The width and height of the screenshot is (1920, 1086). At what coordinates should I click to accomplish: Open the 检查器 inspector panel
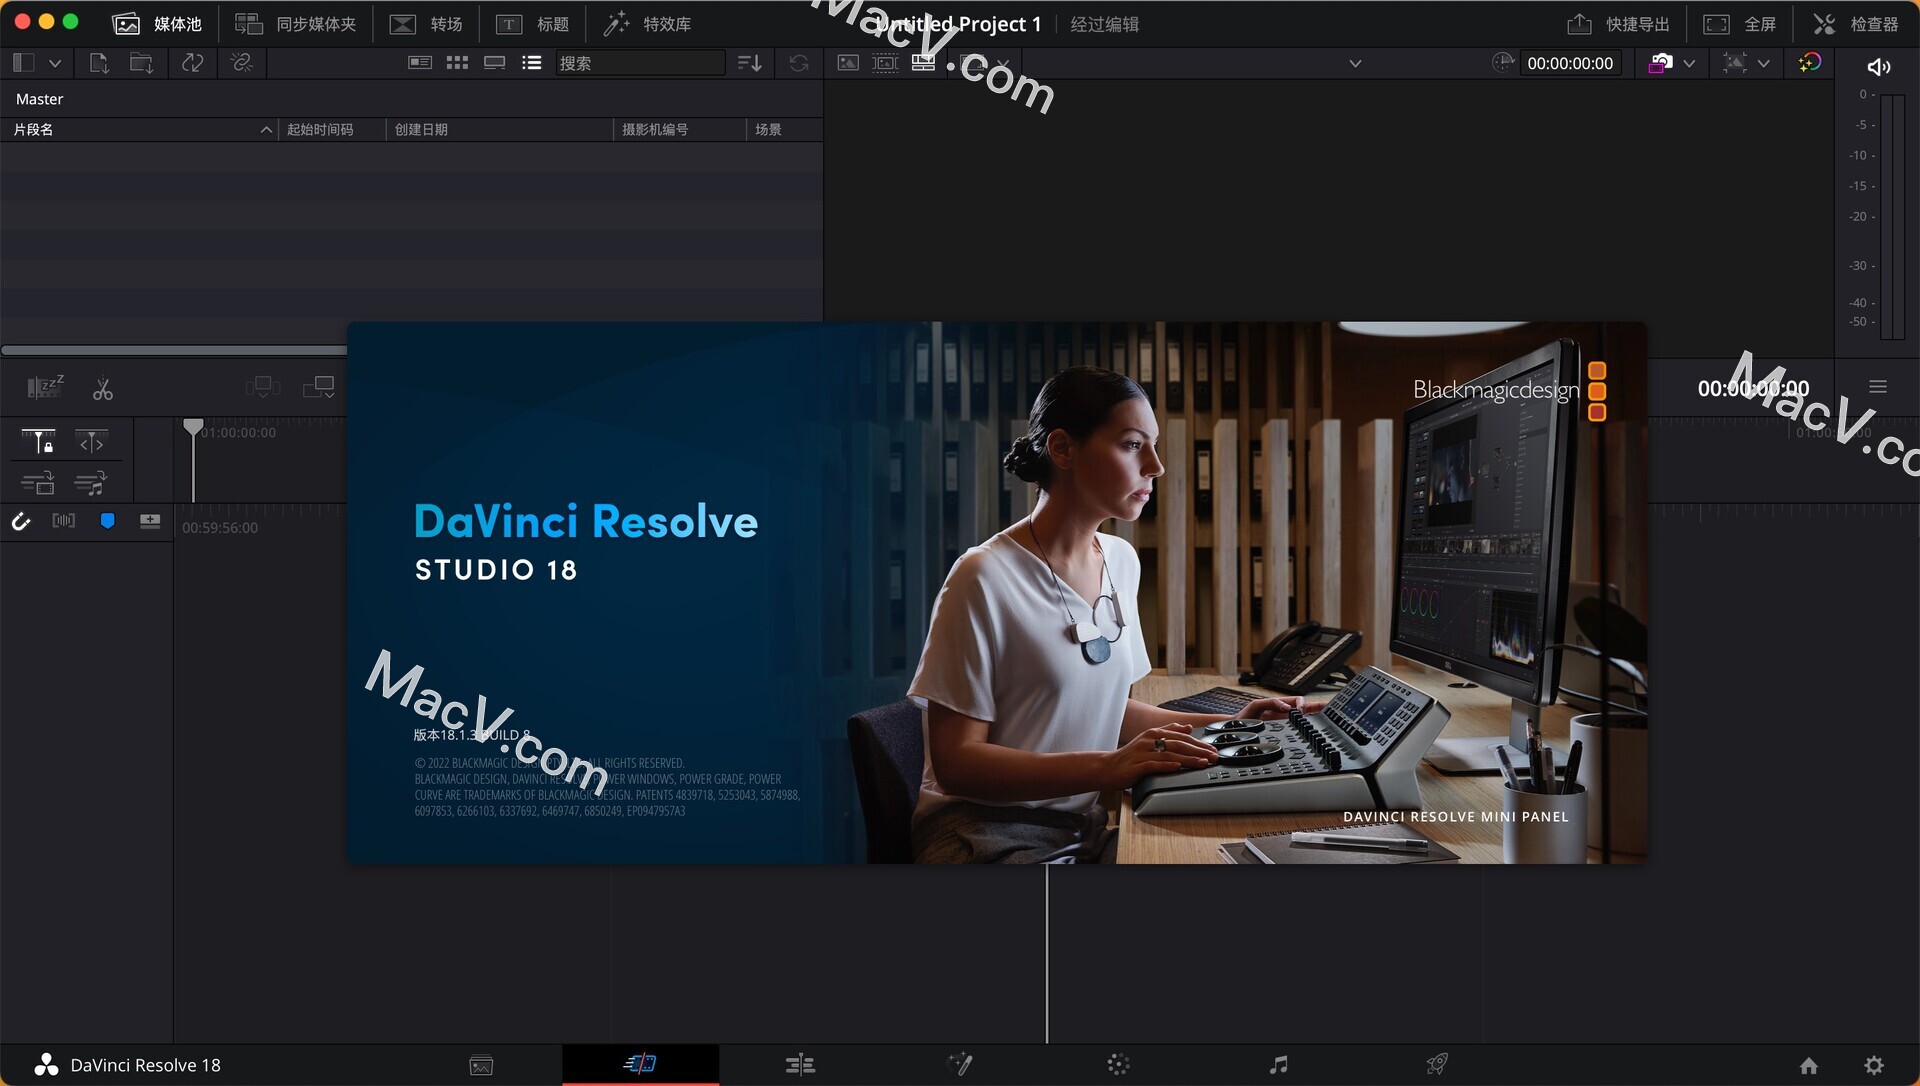1856,24
